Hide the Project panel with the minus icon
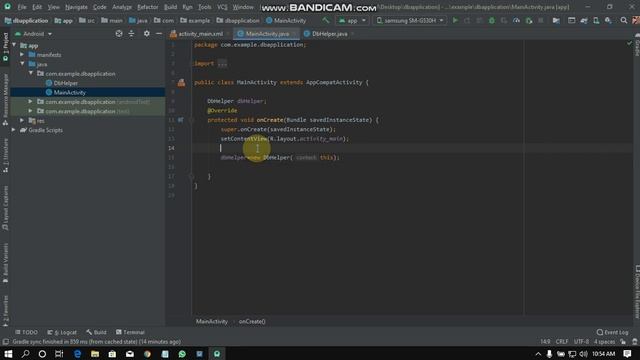Screen dimensions: 640x360 coord(159,34)
